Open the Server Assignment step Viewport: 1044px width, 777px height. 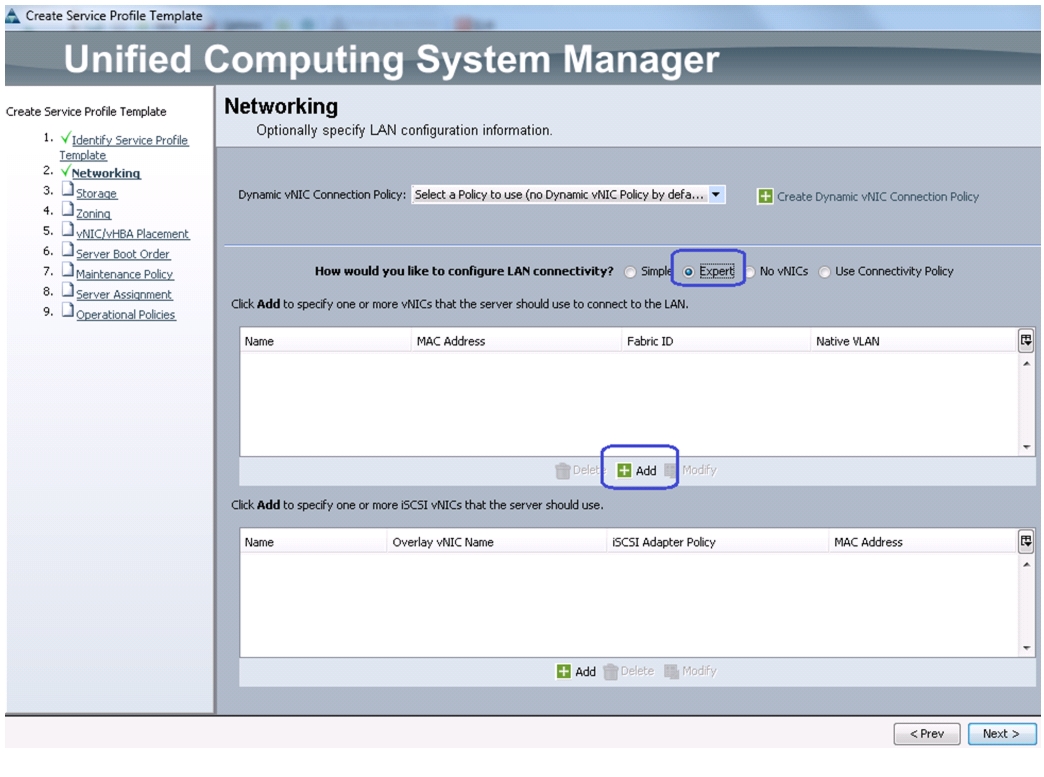point(124,294)
